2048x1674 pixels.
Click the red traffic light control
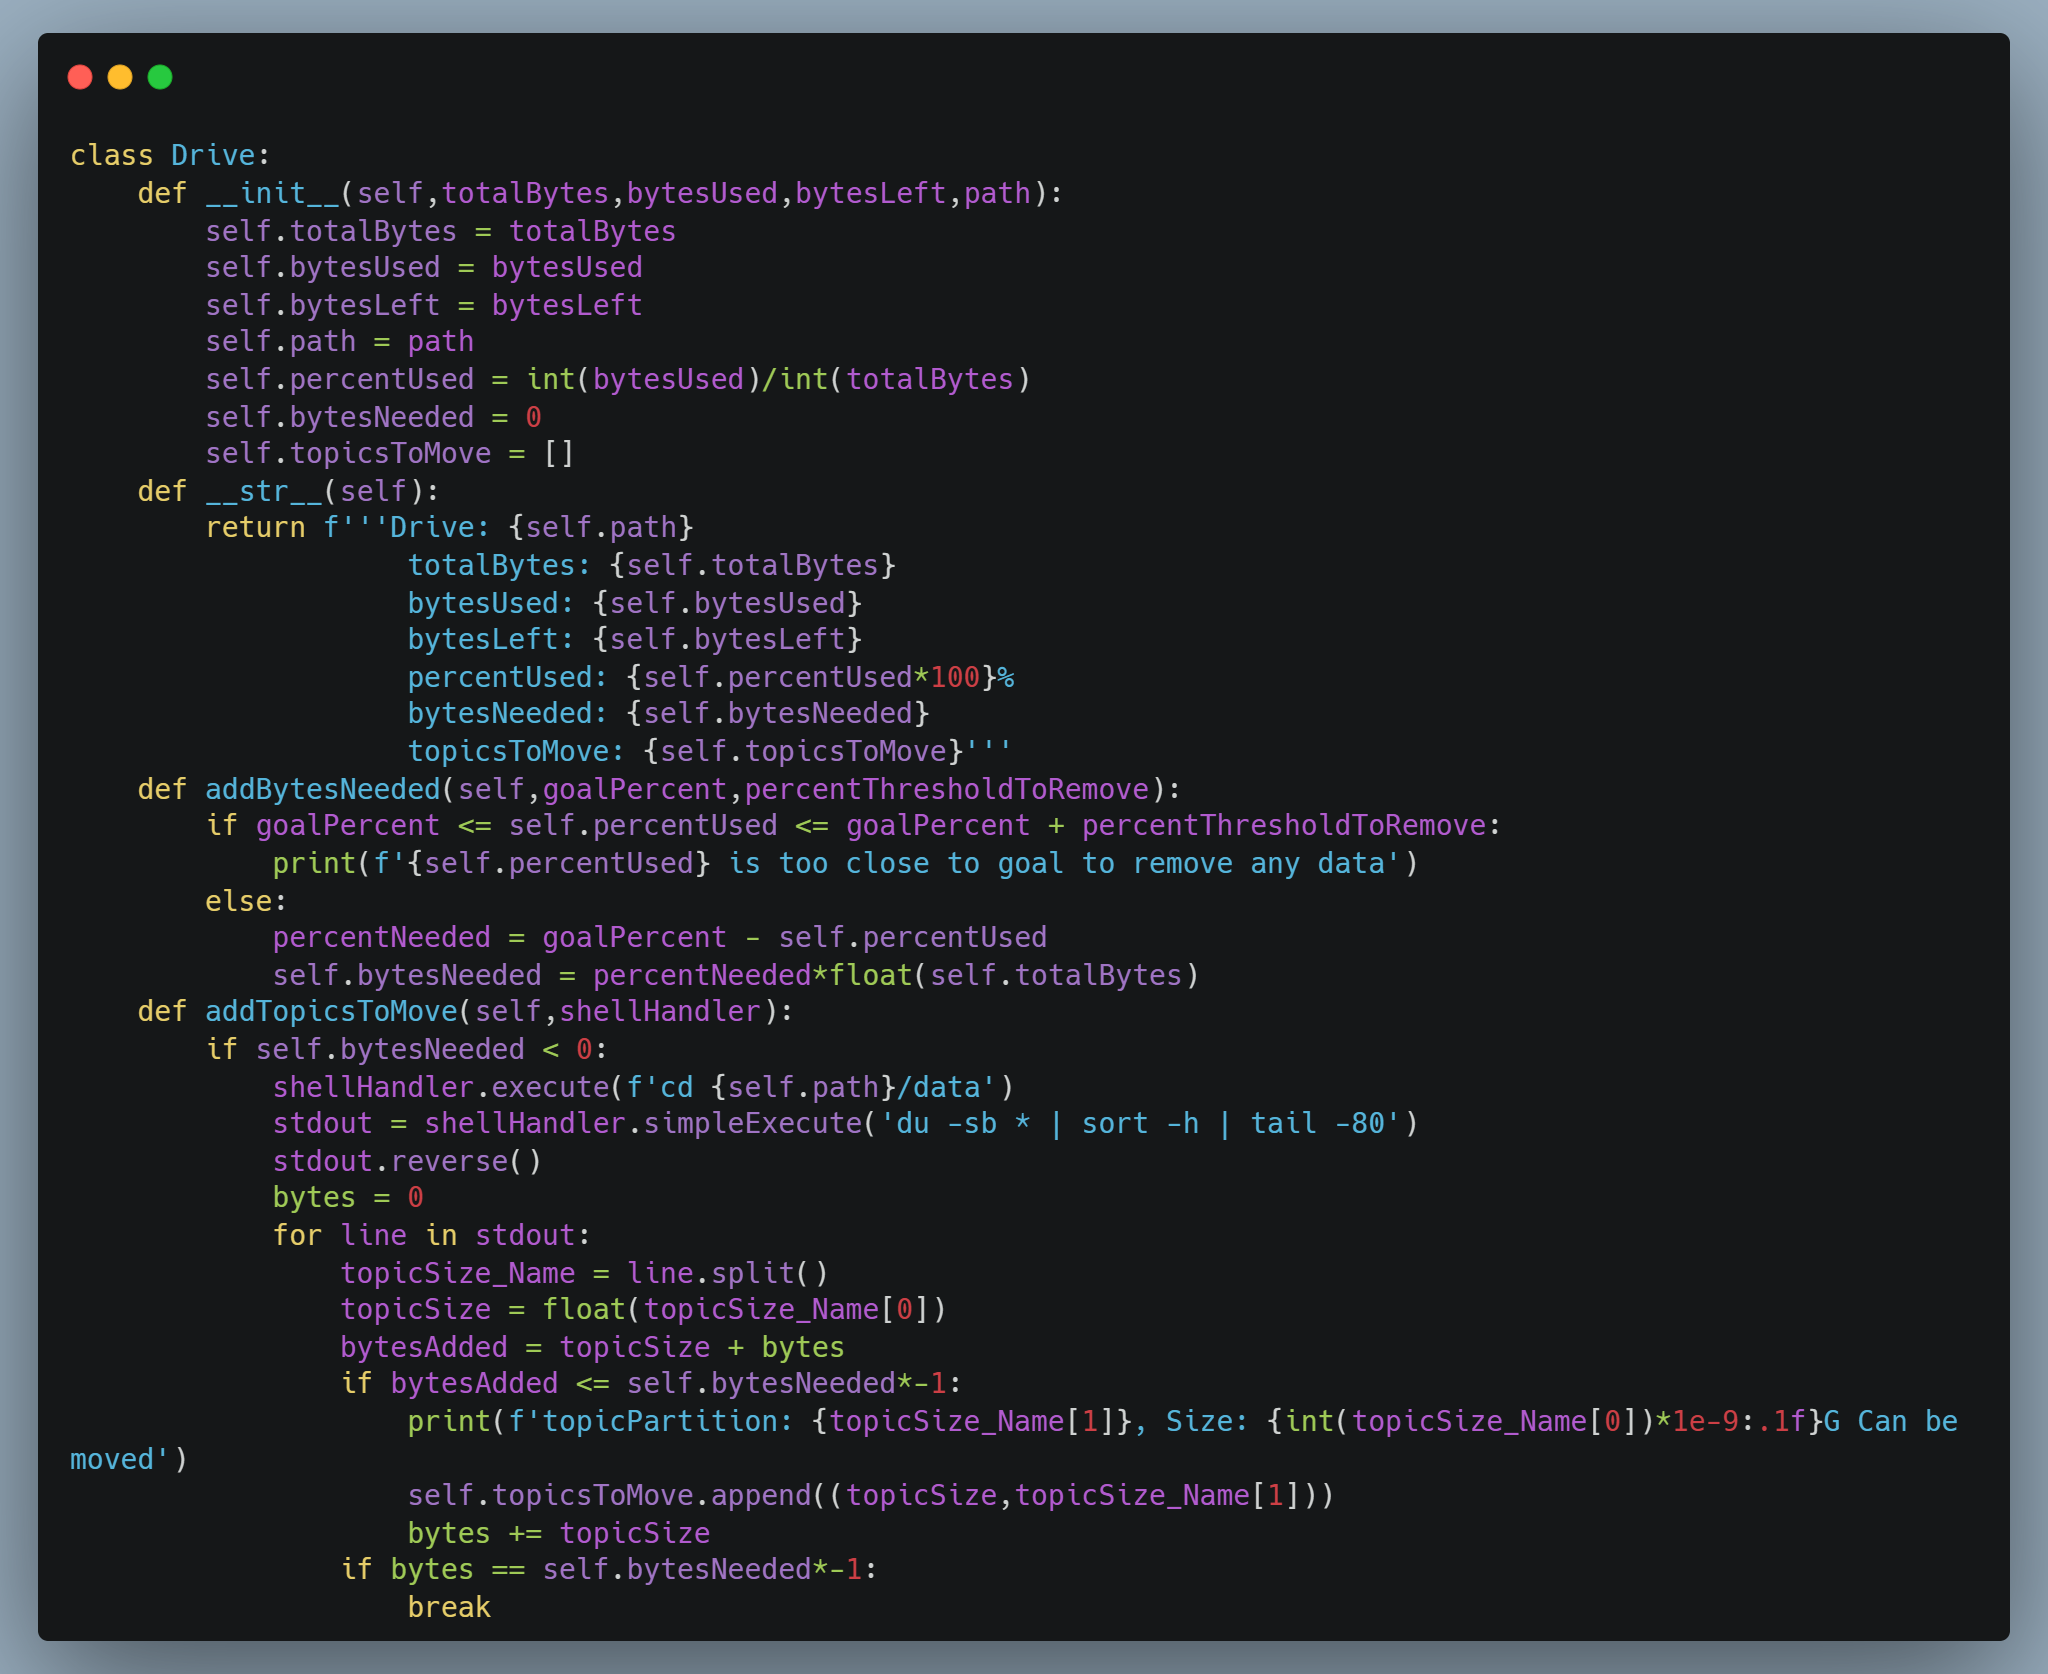(81, 76)
